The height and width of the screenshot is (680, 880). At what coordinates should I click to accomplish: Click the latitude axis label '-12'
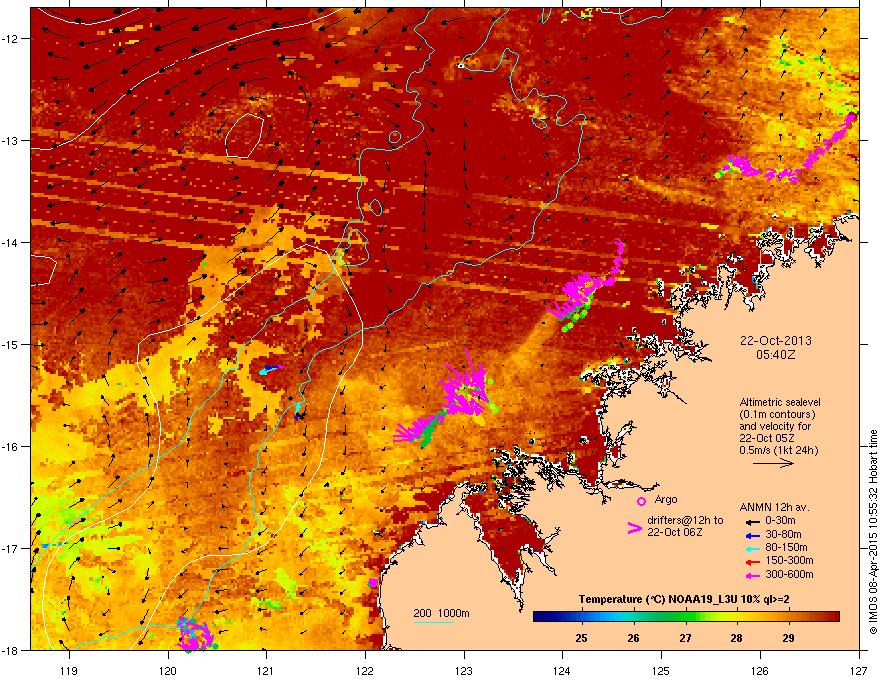coord(12,39)
